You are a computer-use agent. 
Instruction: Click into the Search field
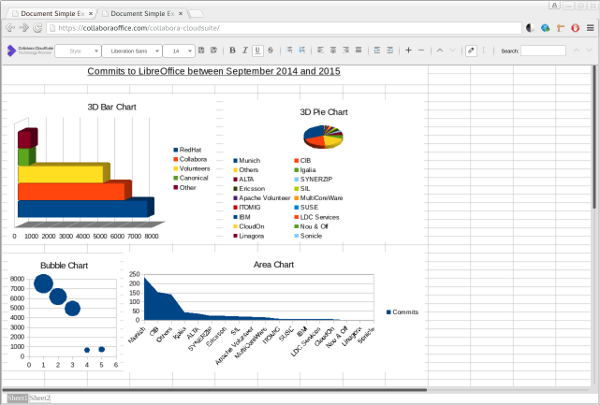pos(543,51)
